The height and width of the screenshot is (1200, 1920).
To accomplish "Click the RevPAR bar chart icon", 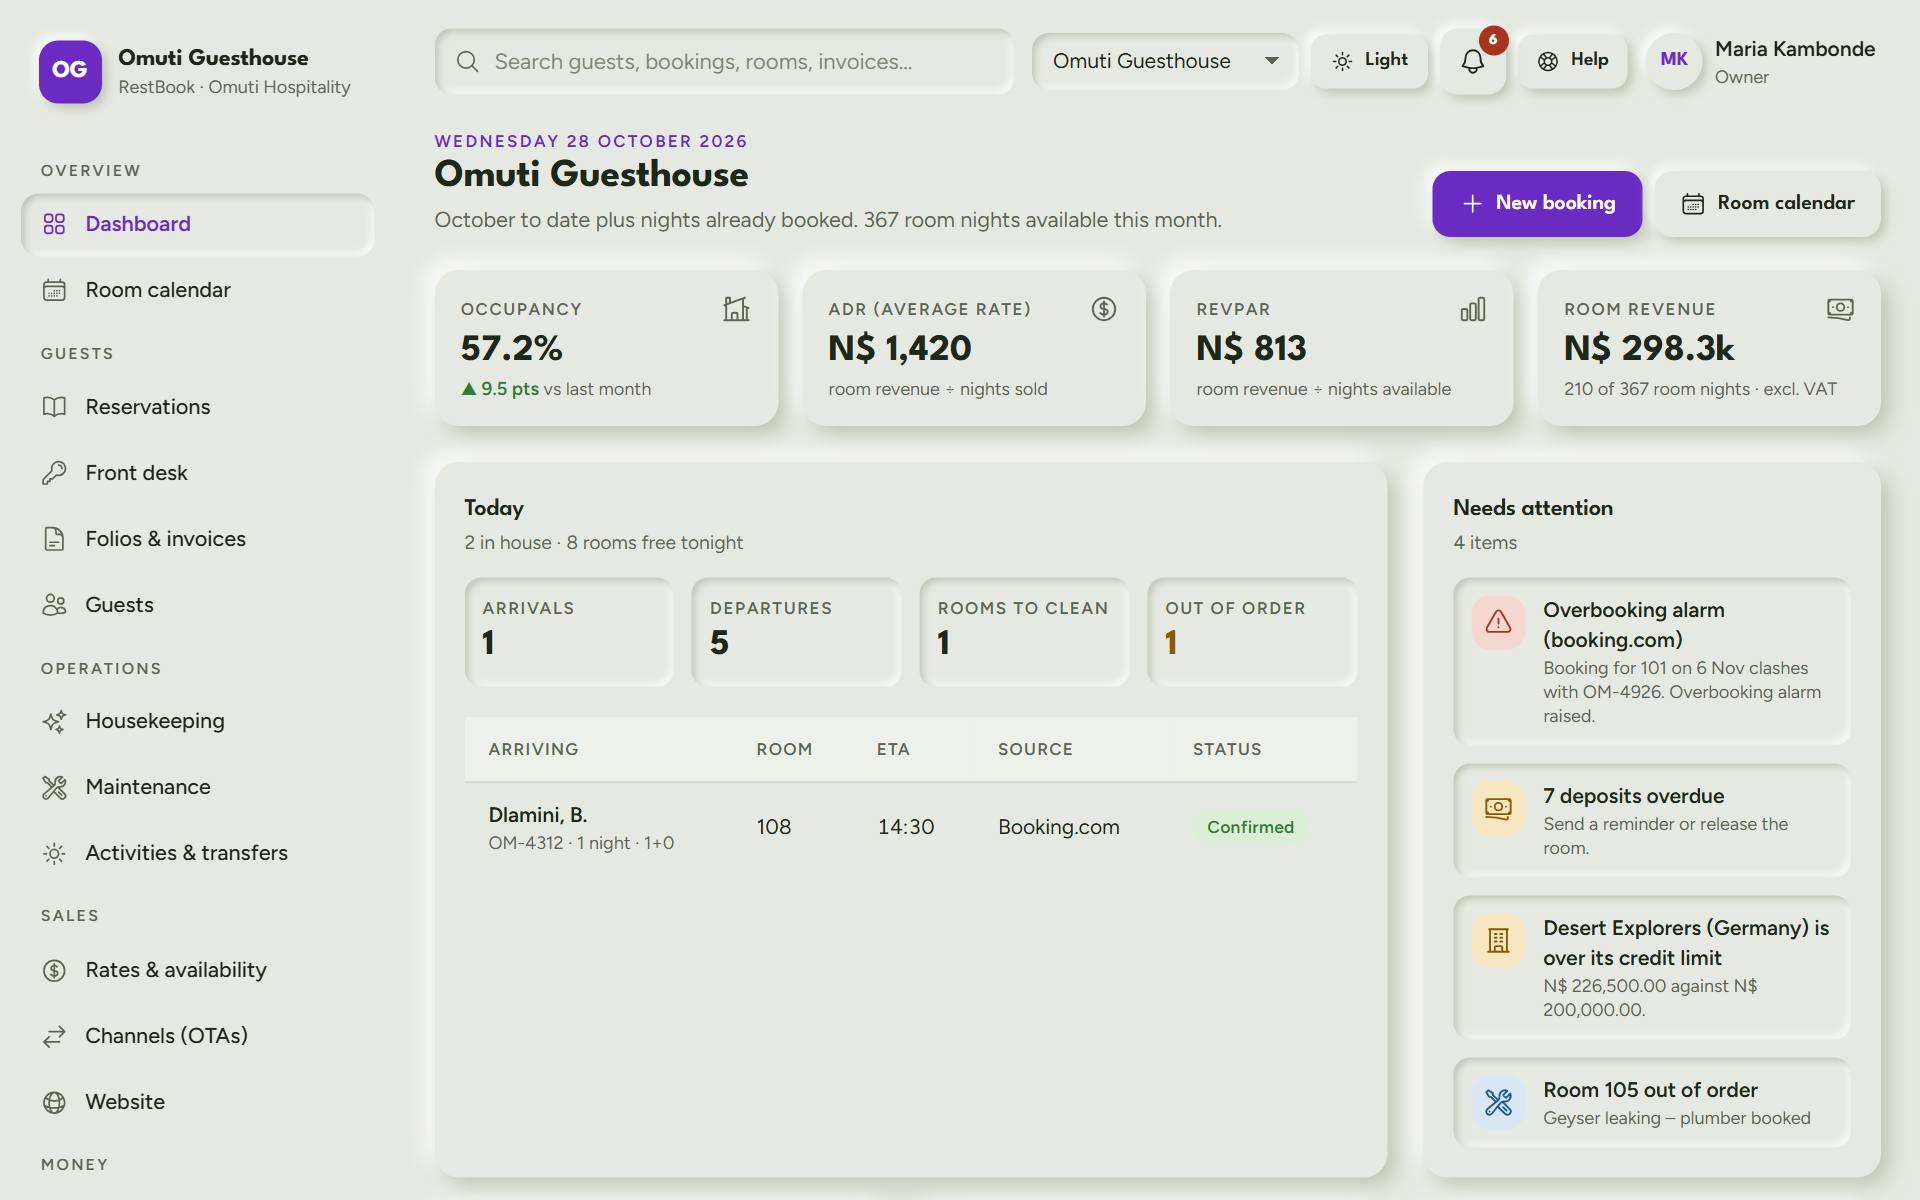I will [1472, 309].
